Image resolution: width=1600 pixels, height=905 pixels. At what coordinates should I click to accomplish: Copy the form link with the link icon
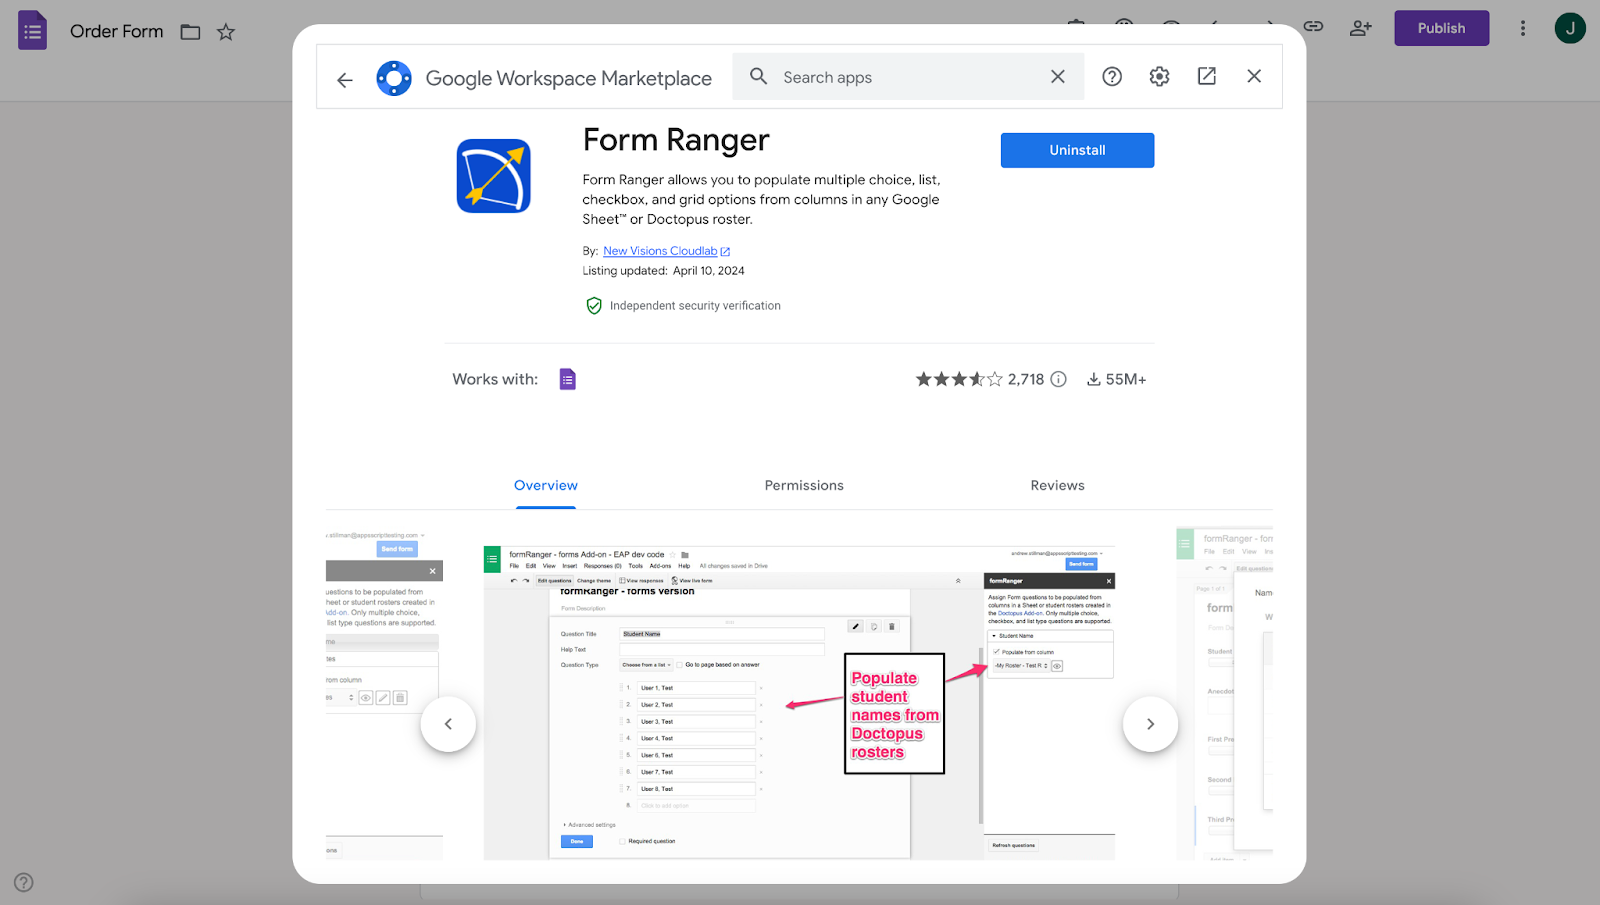pyautogui.click(x=1313, y=27)
